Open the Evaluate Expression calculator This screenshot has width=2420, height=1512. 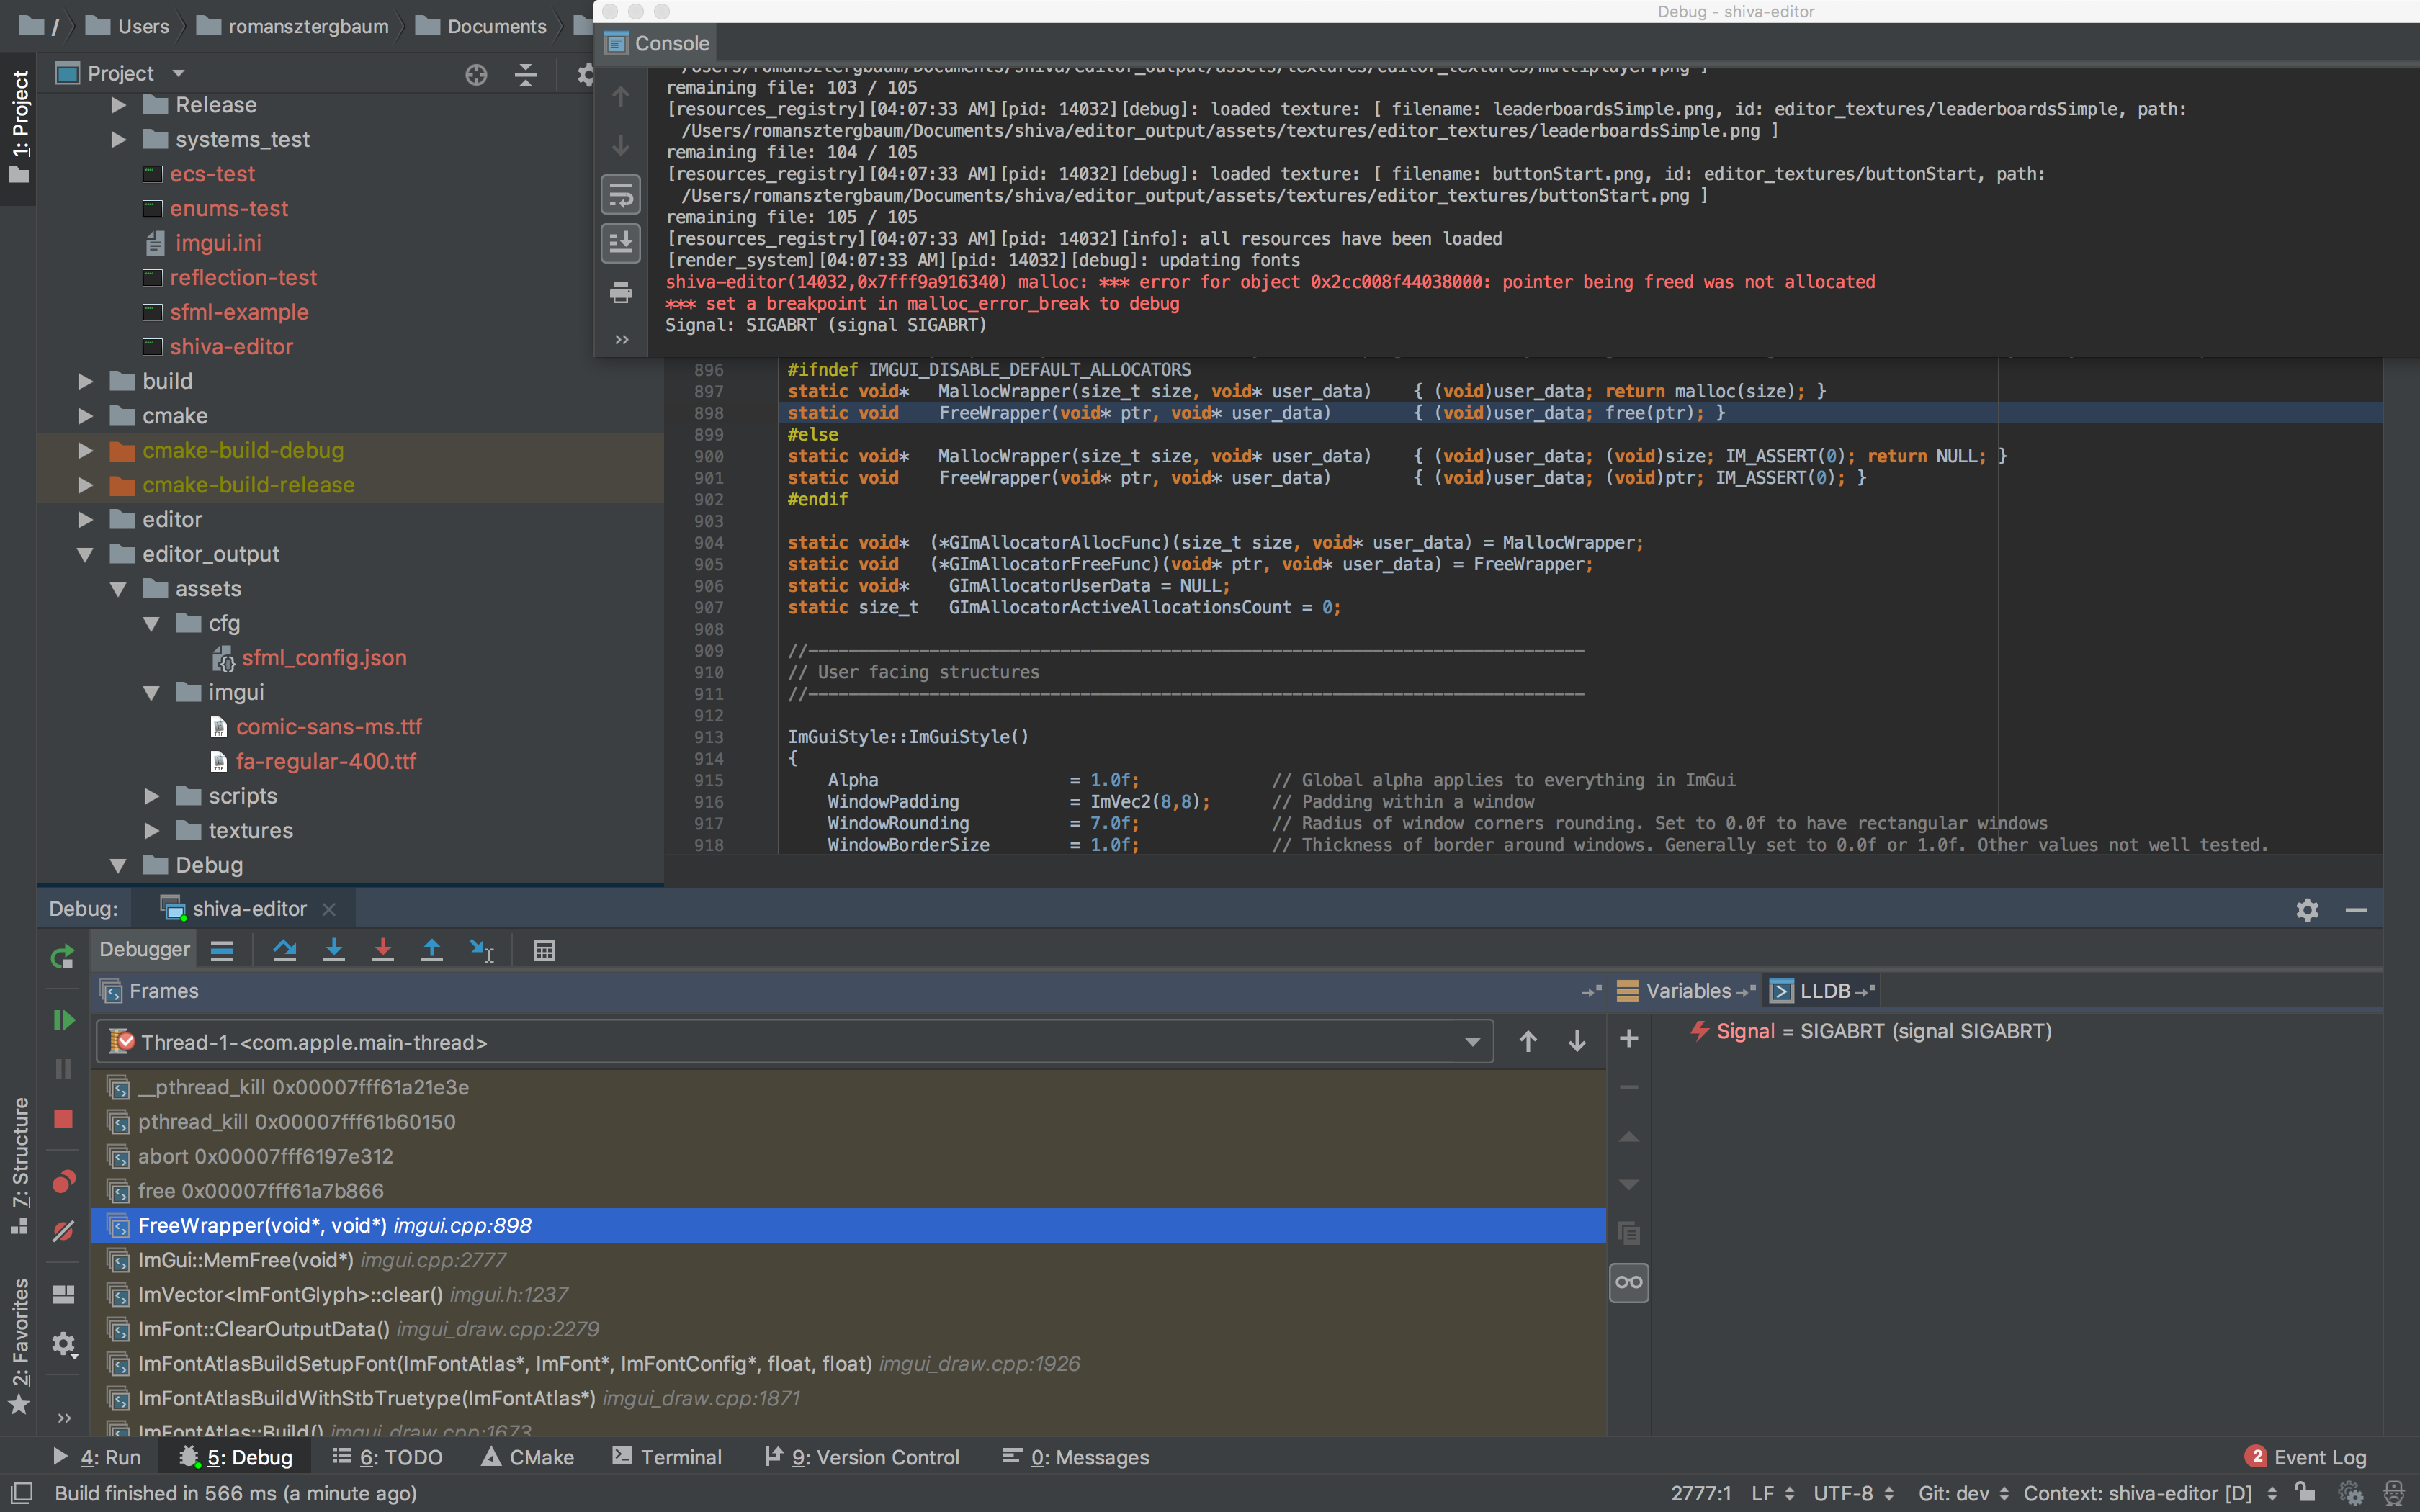tap(544, 950)
